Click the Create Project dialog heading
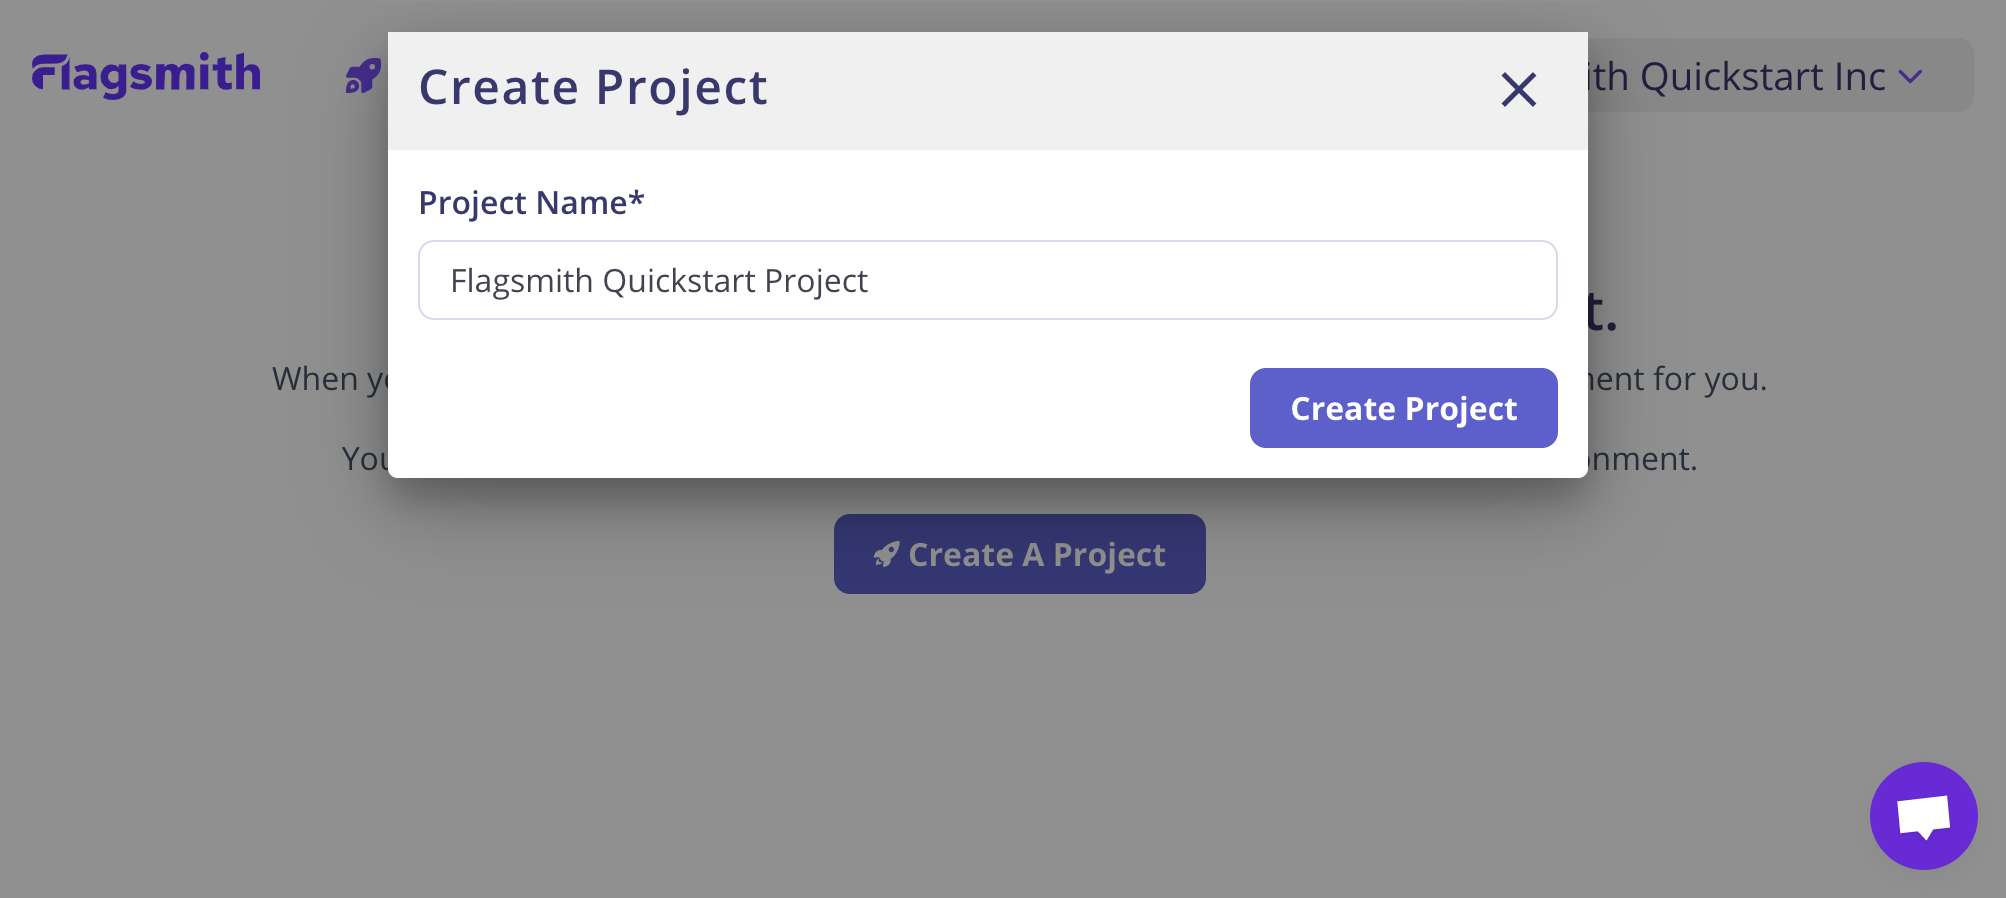2006x898 pixels. [593, 88]
